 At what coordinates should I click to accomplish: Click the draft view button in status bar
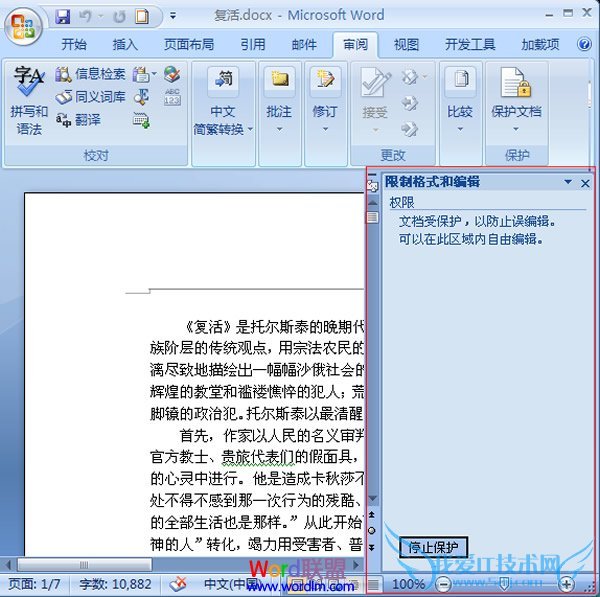(x=373, y=584)
